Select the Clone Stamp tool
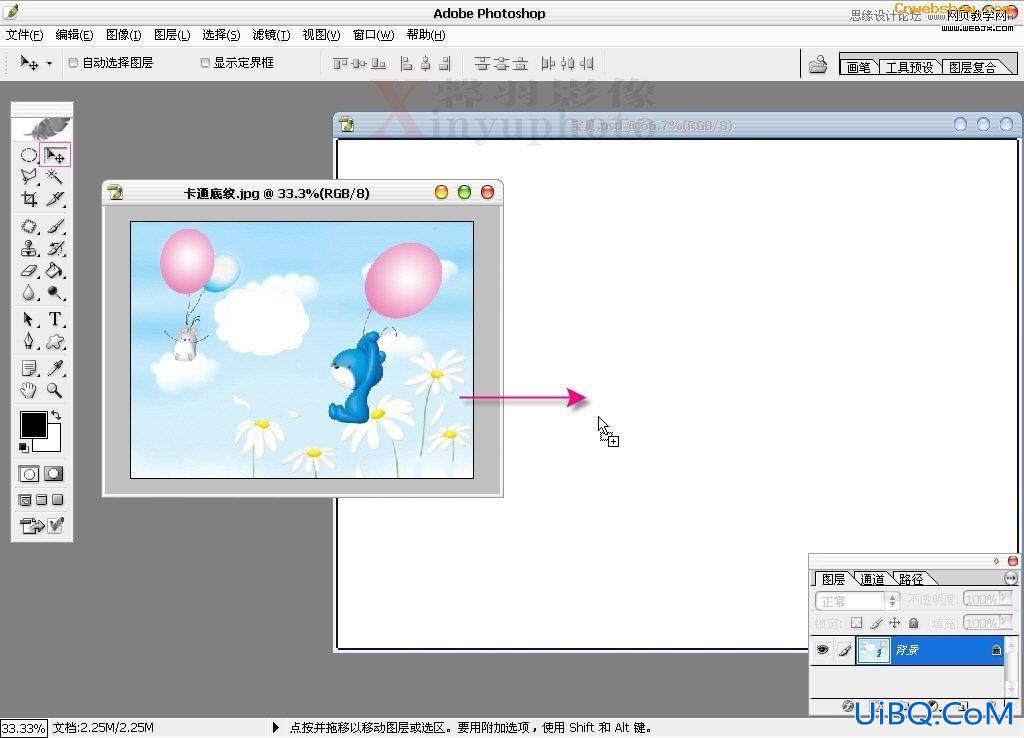1024x738 pixels. [x=28, y=249]
